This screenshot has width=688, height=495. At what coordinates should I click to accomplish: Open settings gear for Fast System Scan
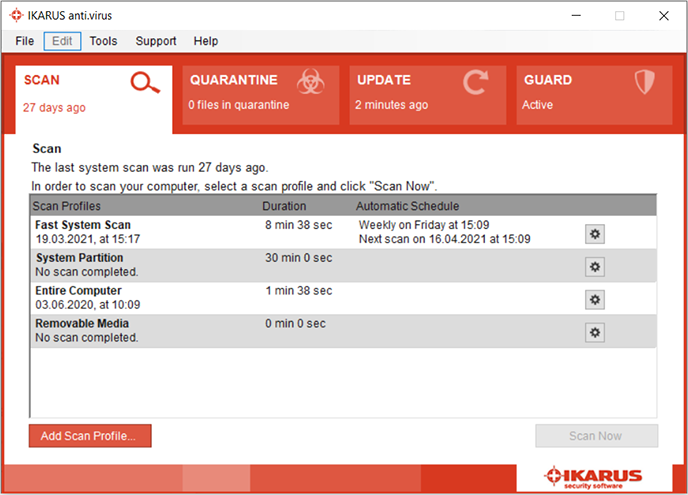595,234
